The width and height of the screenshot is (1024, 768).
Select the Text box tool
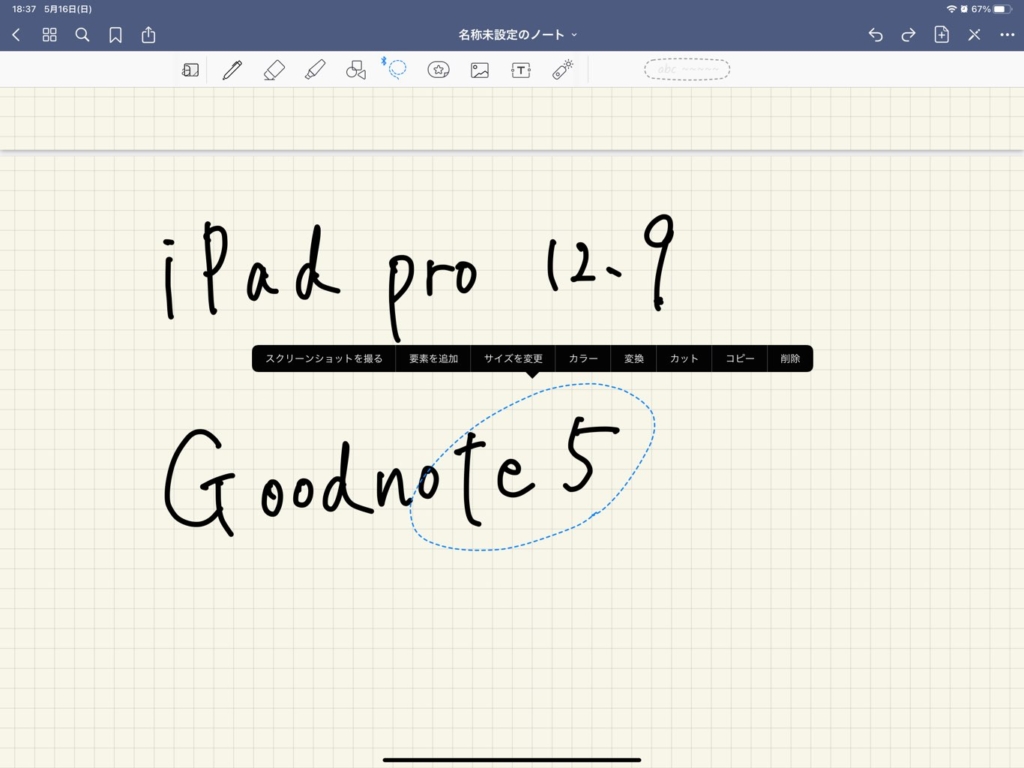(521, 70)
